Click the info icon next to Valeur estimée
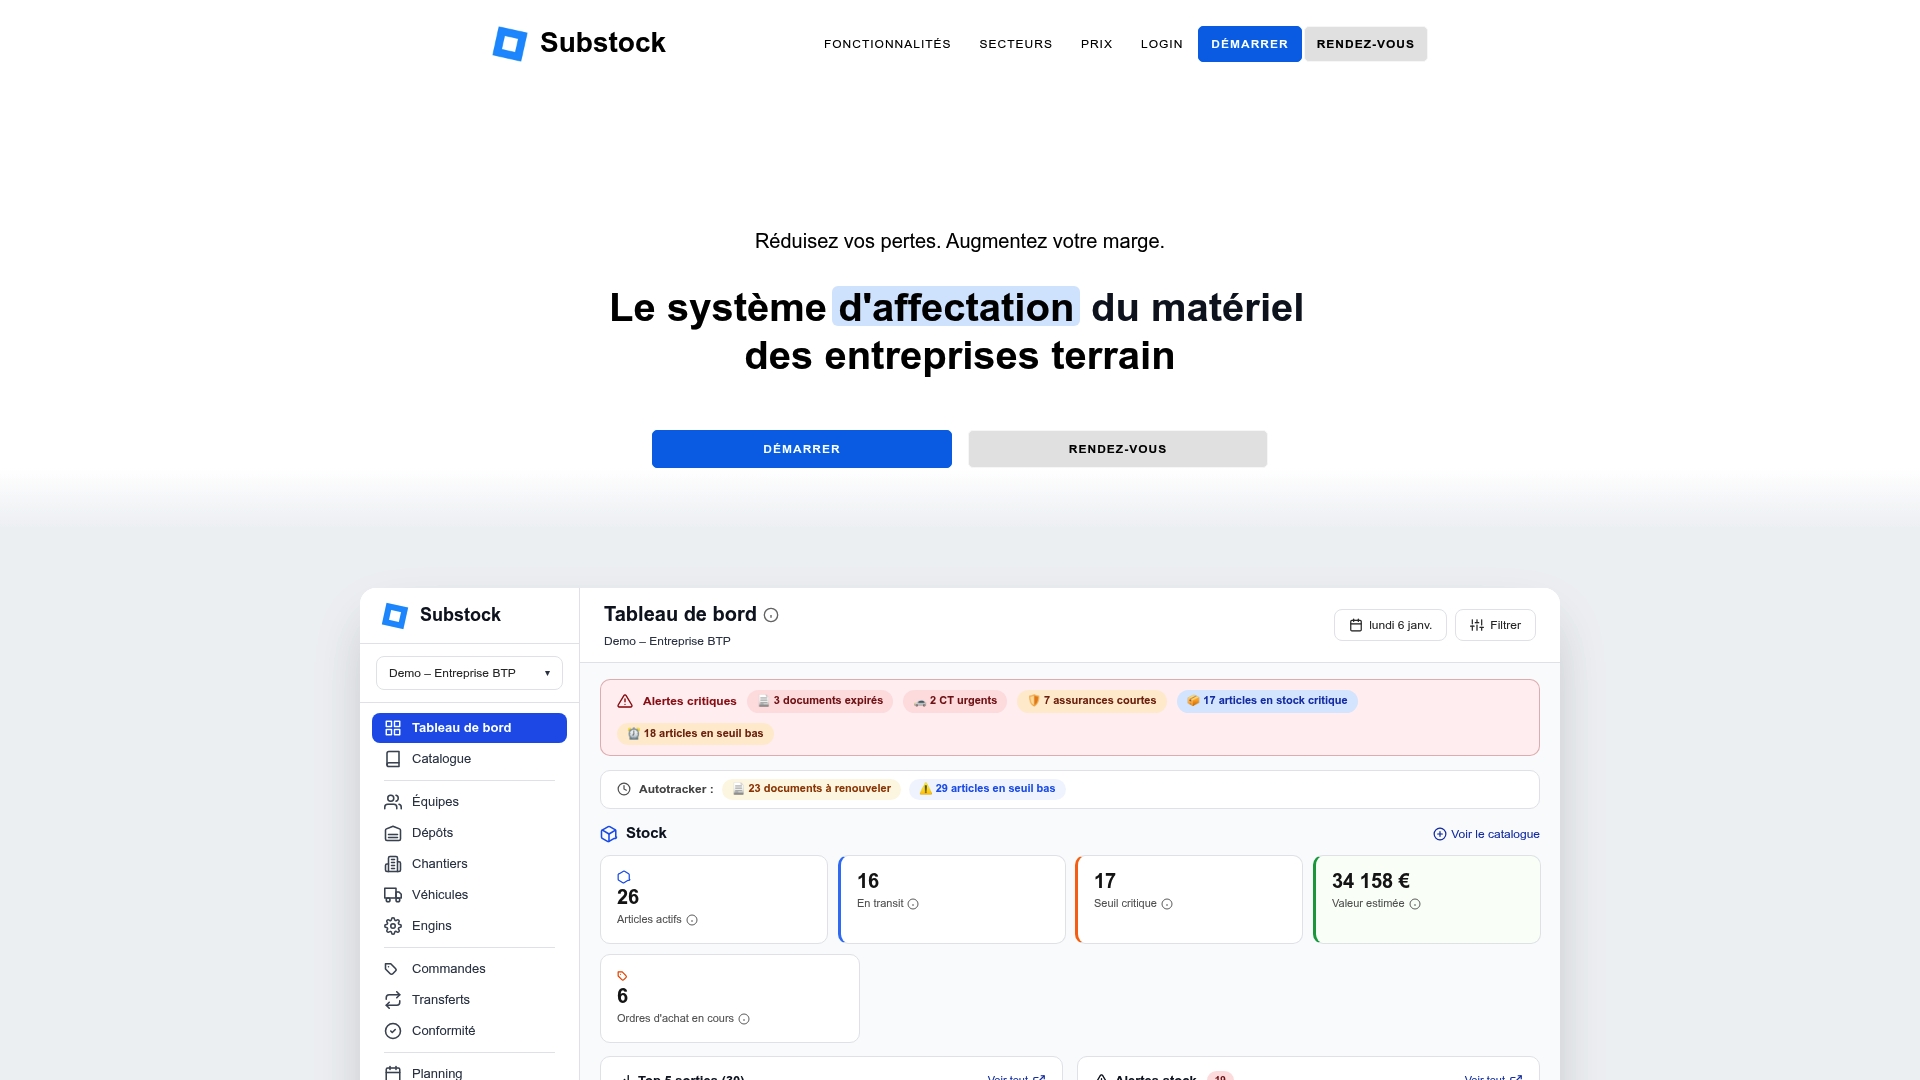1920x1080 pixels. [x=1415, y=904]
